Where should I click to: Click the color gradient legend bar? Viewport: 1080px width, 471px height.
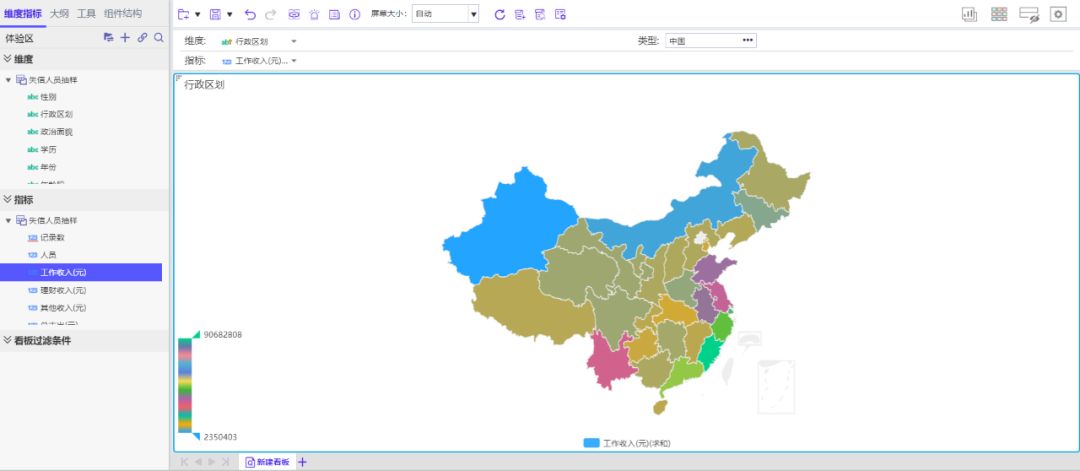click(185, 385)
